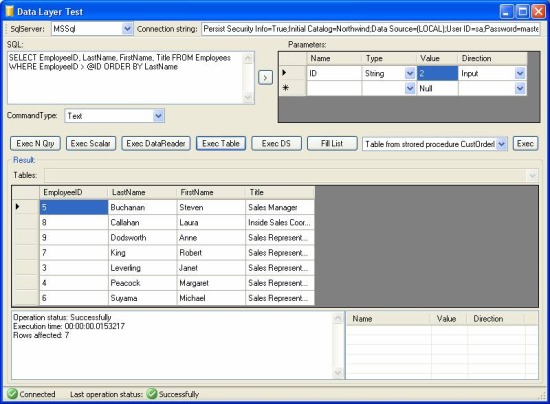This screenshot has width=550, height=404.
Task: Open the String type dropdown for the ID parameter
Action: 410,73
